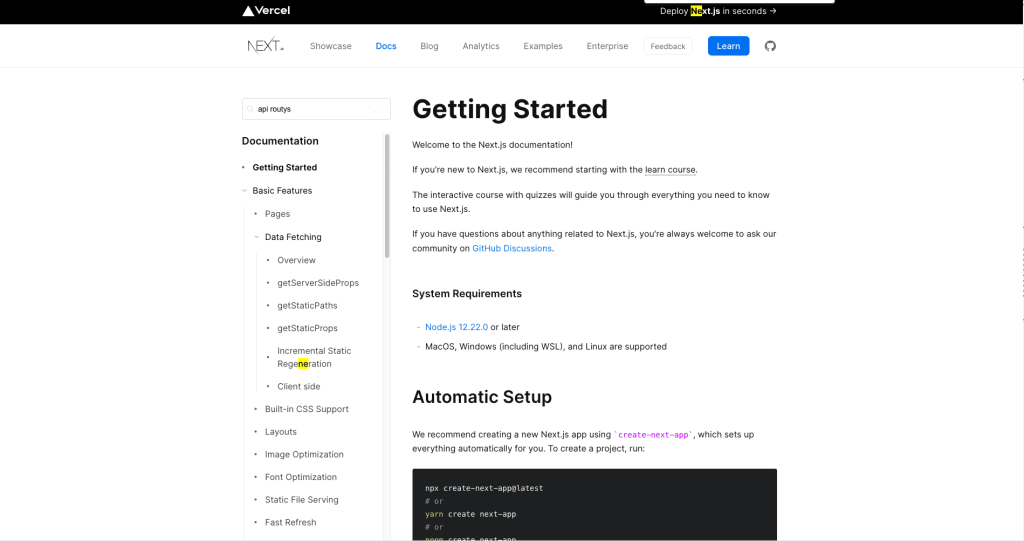Click the docs search field
This screenshot has height=541, width=1024.
(315, 109)
